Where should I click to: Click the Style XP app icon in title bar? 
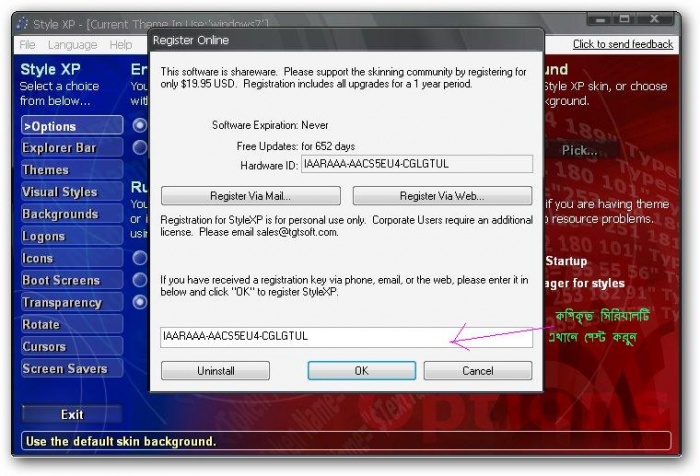tap(22, 23)
